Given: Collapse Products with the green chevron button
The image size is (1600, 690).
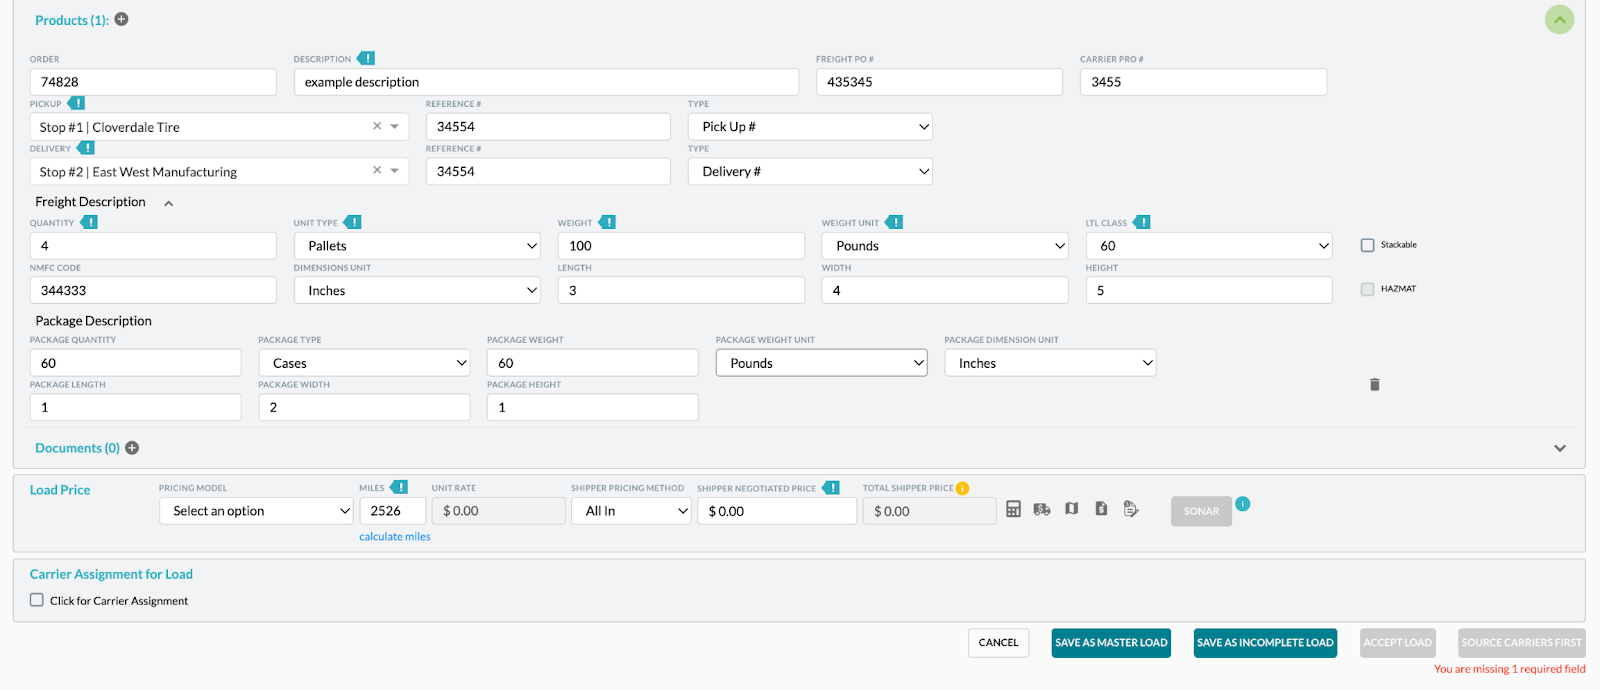Looking at the screenshot, I should 1559,19.
